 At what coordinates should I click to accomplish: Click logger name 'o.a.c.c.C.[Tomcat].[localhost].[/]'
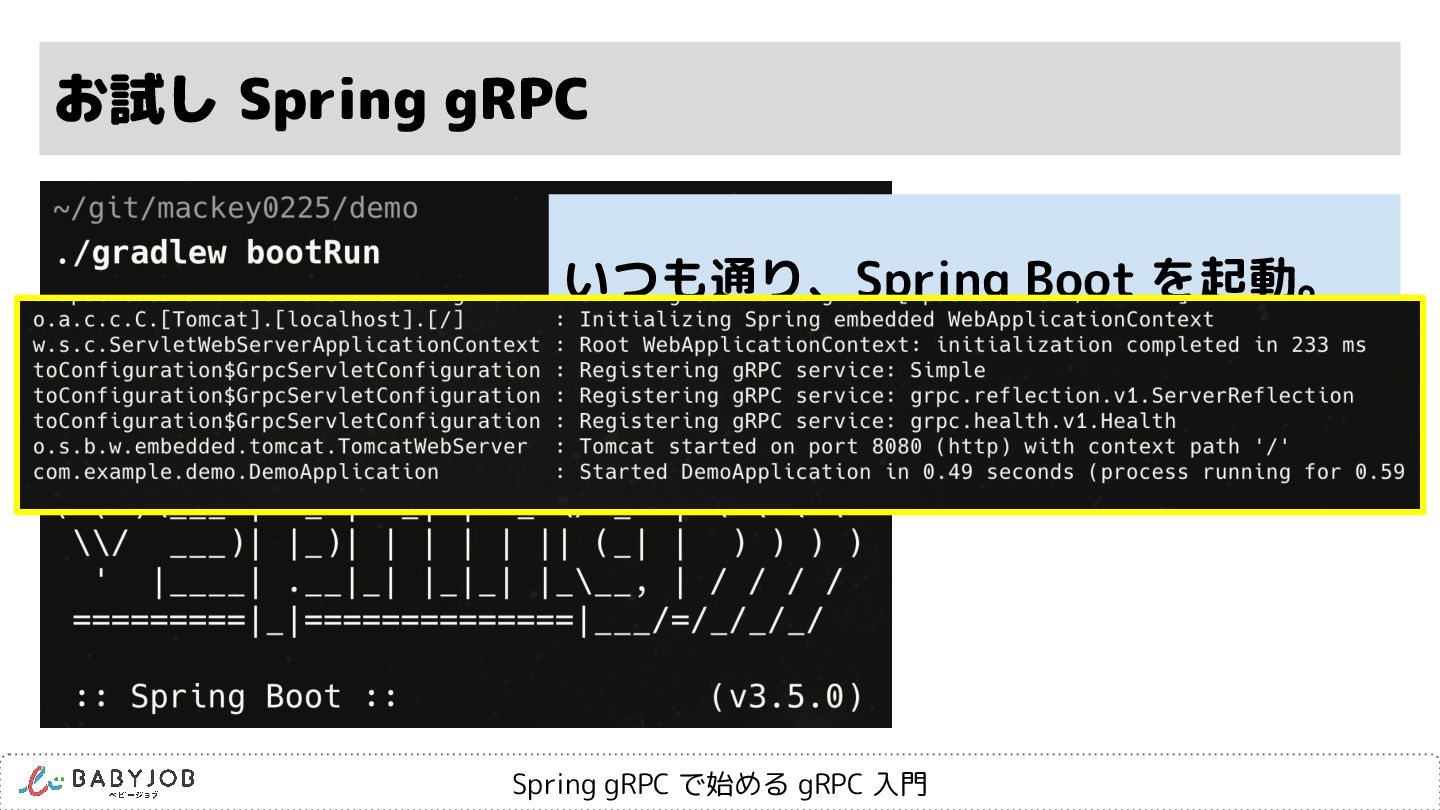pyautogui.click(x=249, y=320)
